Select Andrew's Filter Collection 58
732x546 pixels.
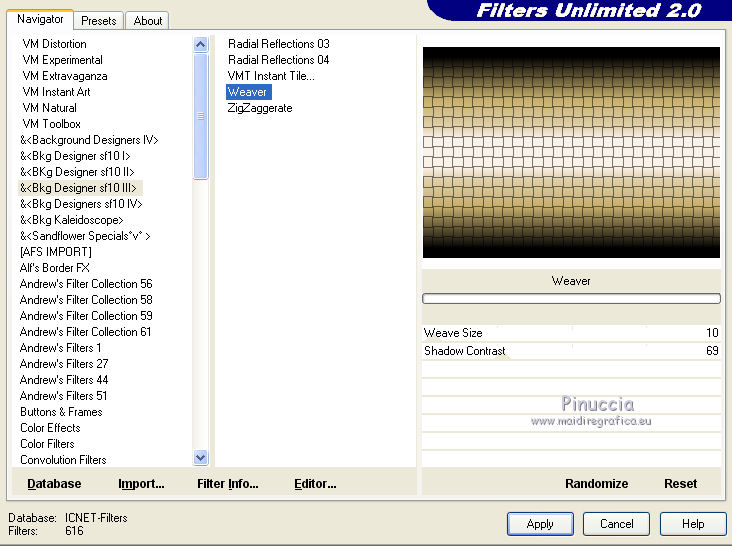[x=86, y=300]
